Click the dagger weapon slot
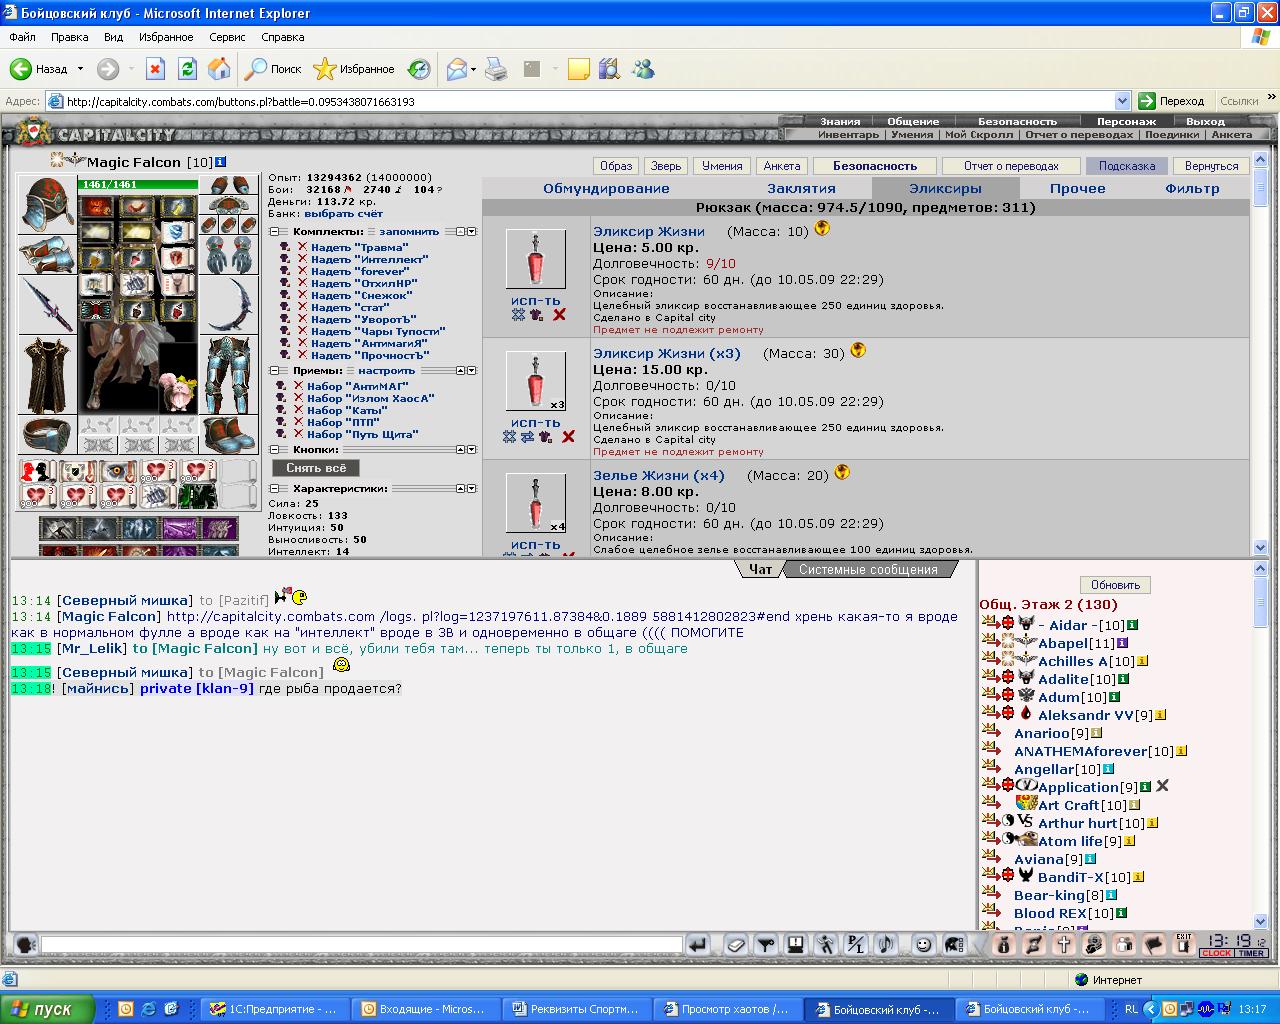 [x=47, y=305]
